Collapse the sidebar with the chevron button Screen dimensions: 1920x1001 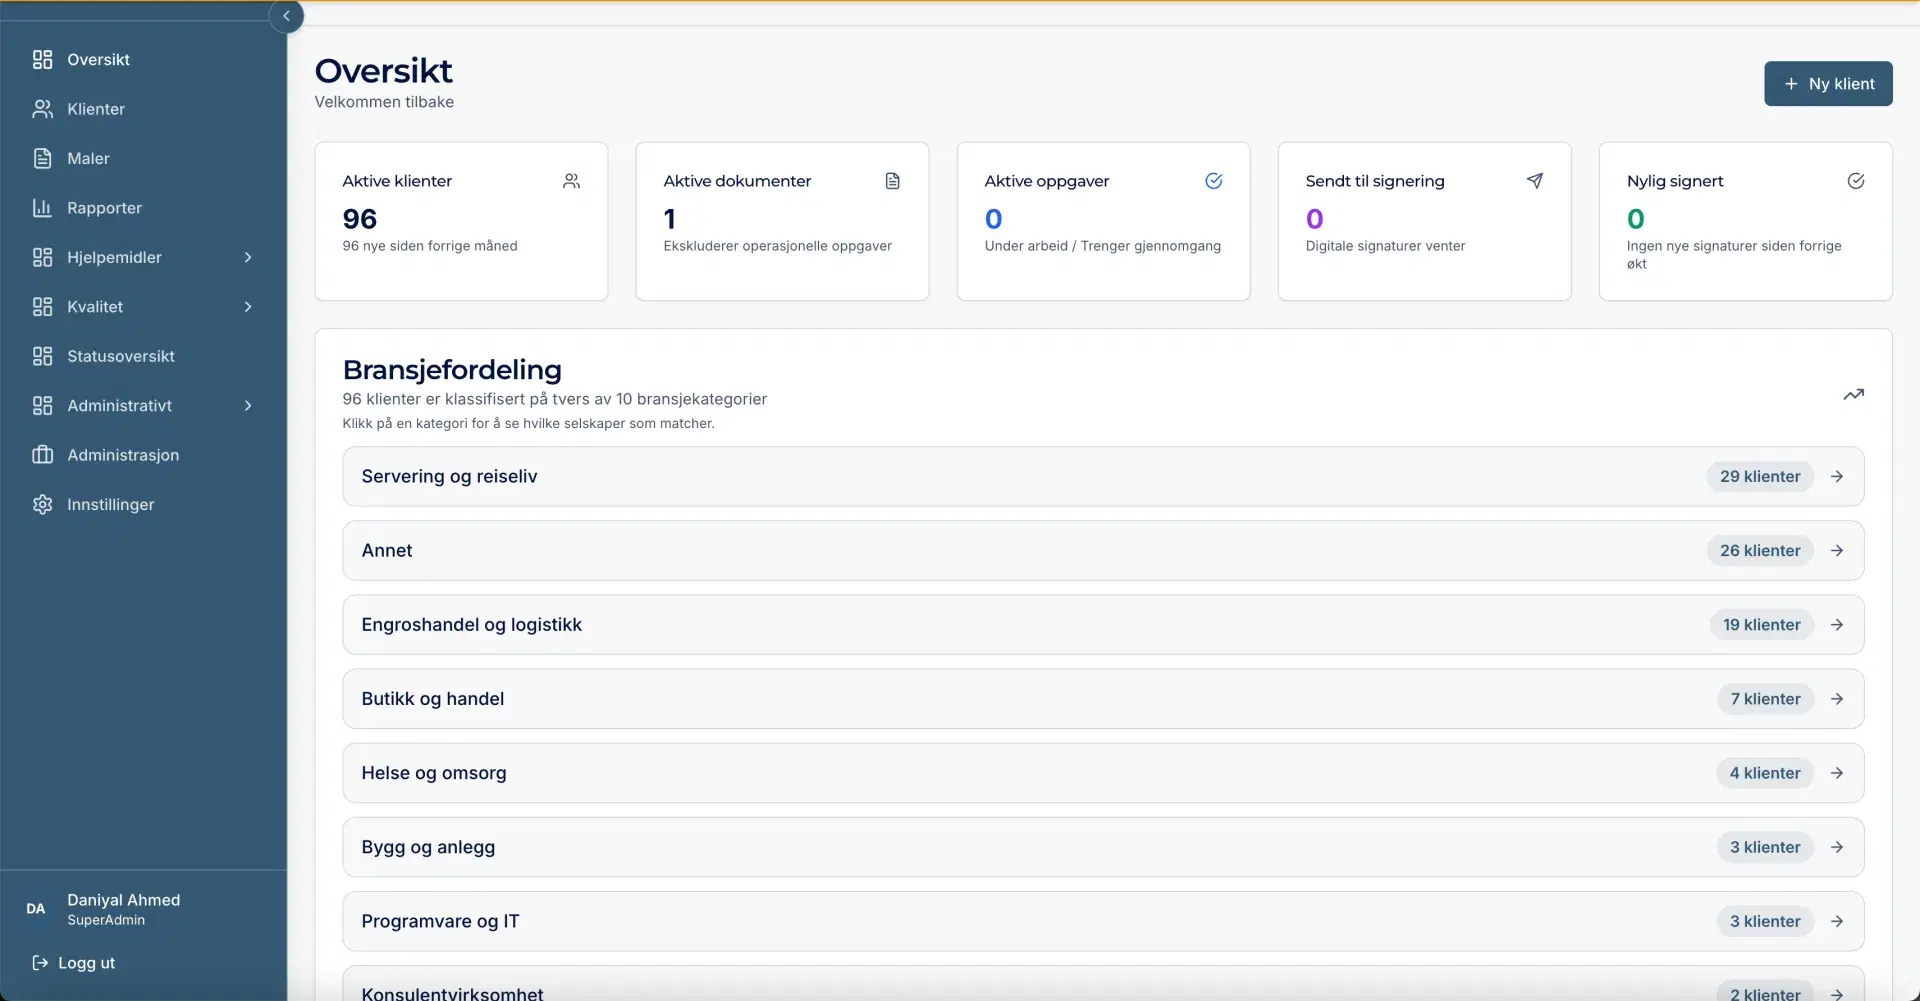286,16
